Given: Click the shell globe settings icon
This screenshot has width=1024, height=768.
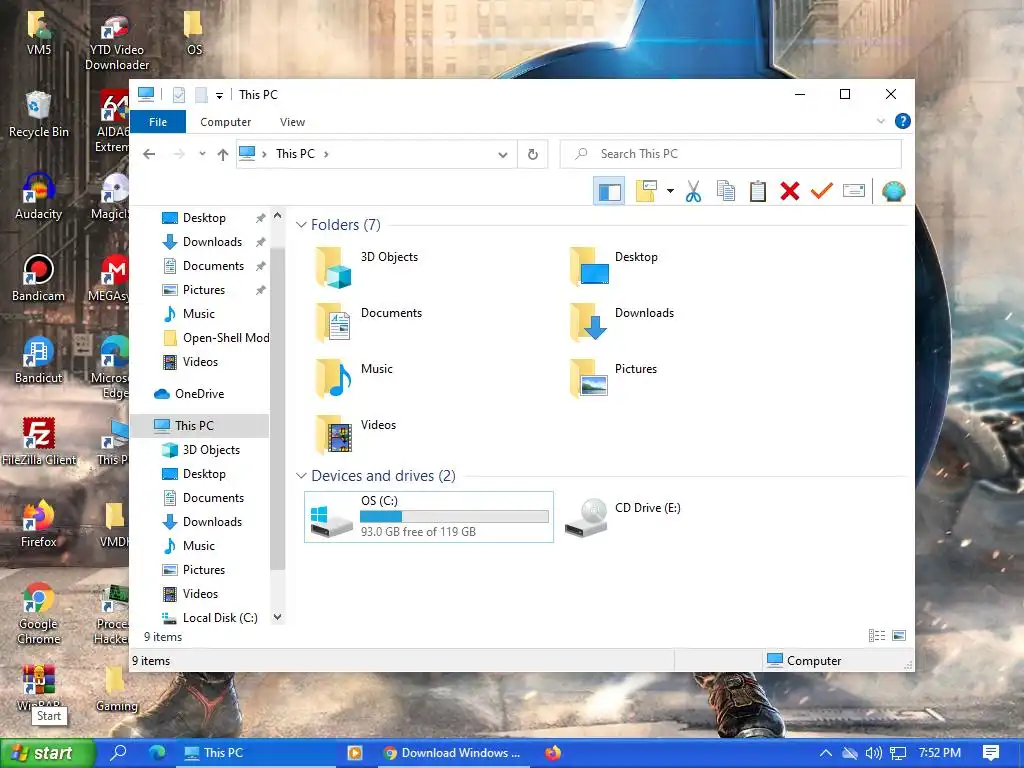Looking at the screenshot, I should (893, 191).
